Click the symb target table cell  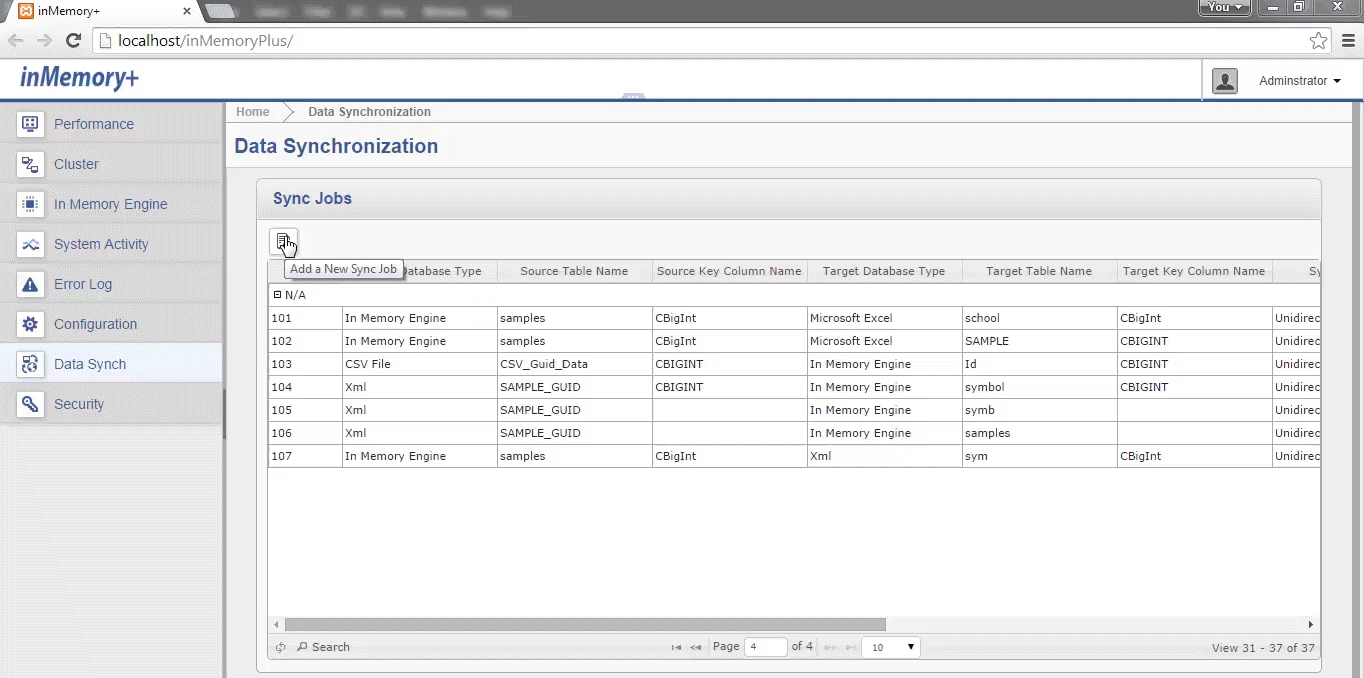coord(1039,410)
